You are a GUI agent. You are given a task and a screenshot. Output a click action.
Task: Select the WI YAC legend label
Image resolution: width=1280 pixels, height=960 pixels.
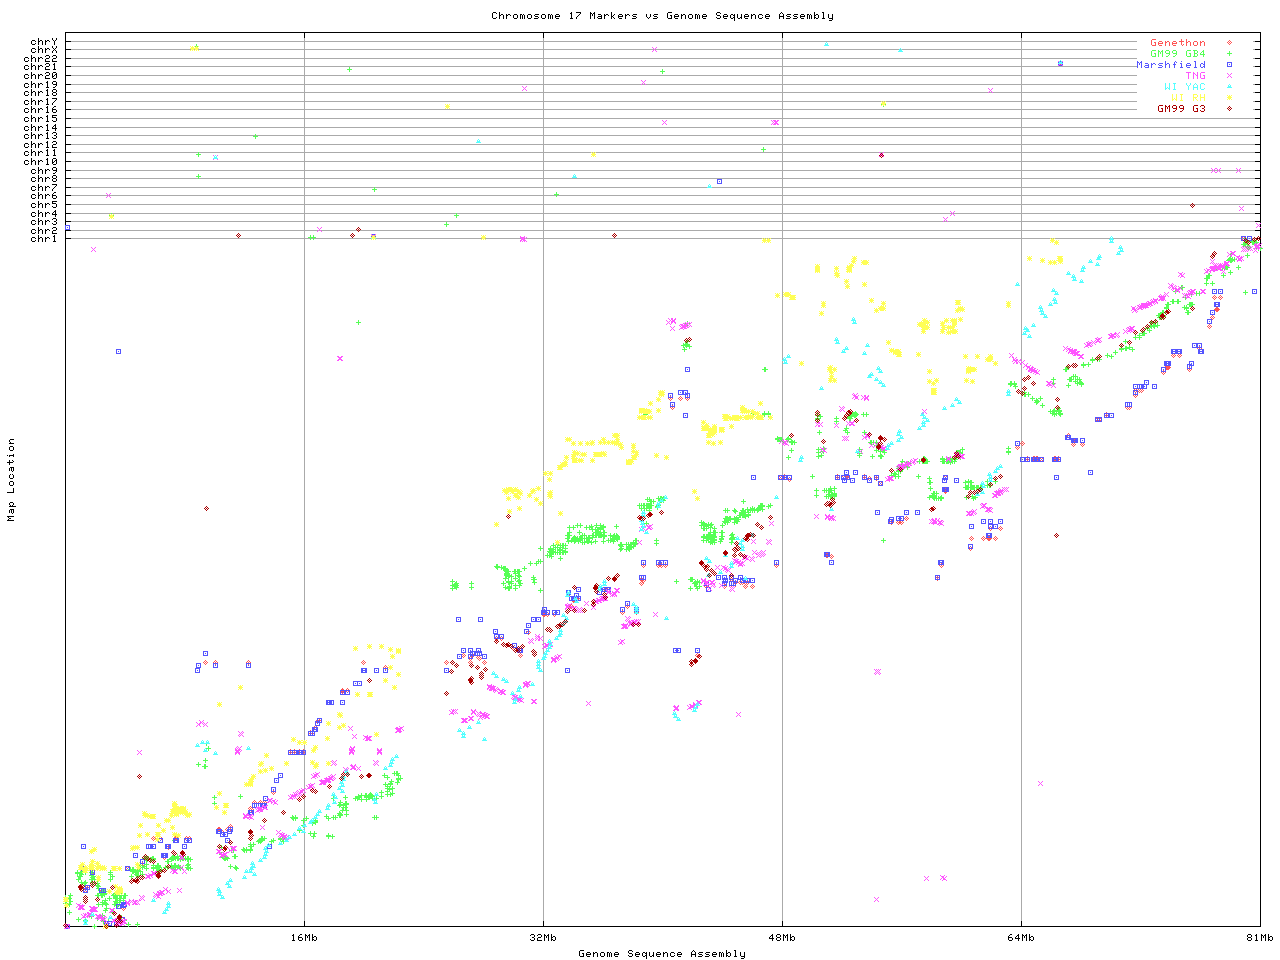point(1184,87)
